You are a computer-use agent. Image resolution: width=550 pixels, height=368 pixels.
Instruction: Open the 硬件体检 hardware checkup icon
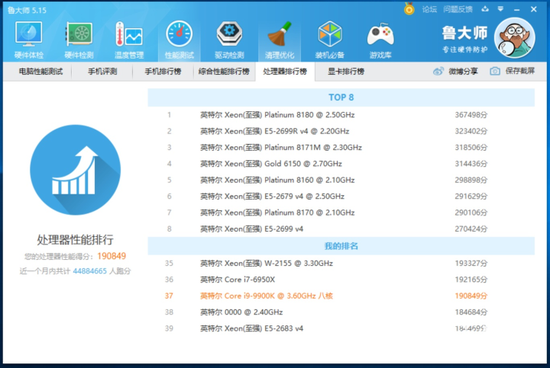[x=29, y=39]
